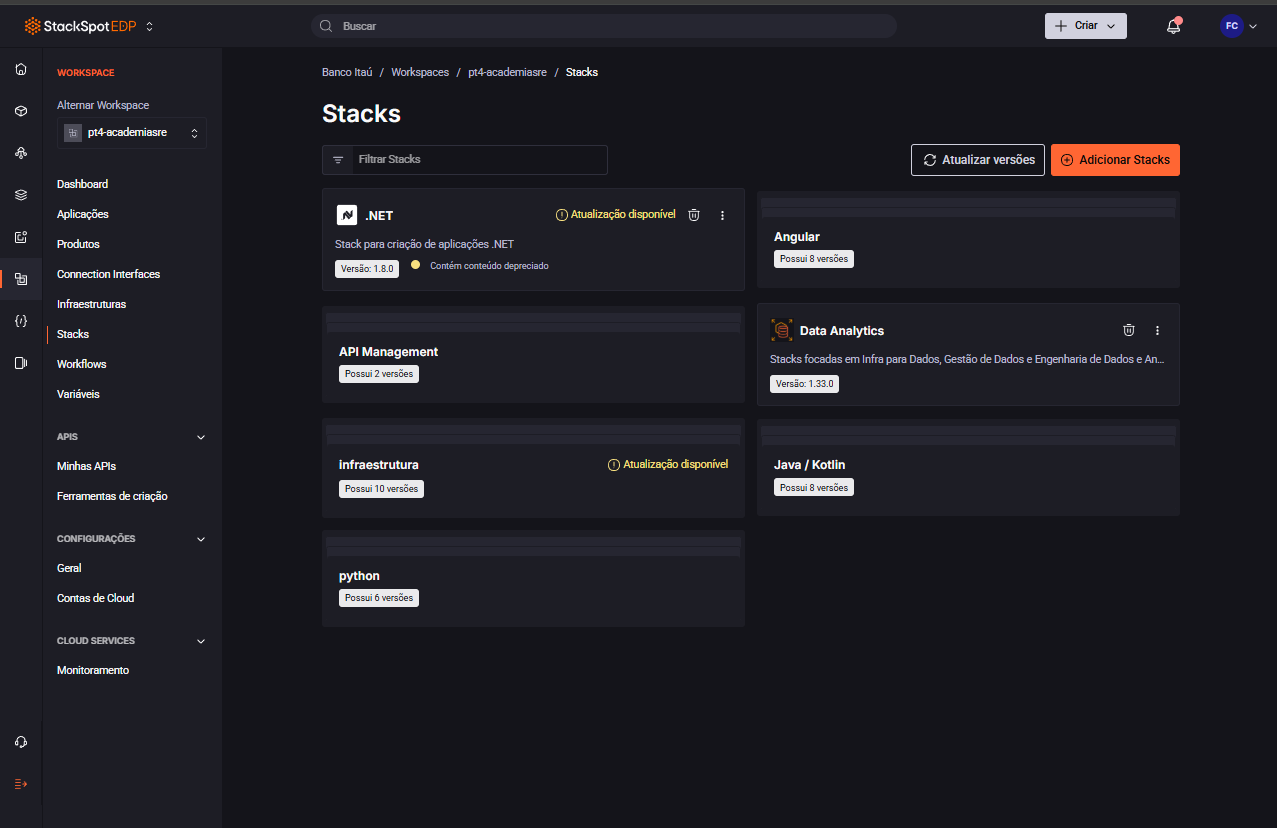
Task: Open the layers stacks icon in sidebar
Action: click(x=20, y=194)
